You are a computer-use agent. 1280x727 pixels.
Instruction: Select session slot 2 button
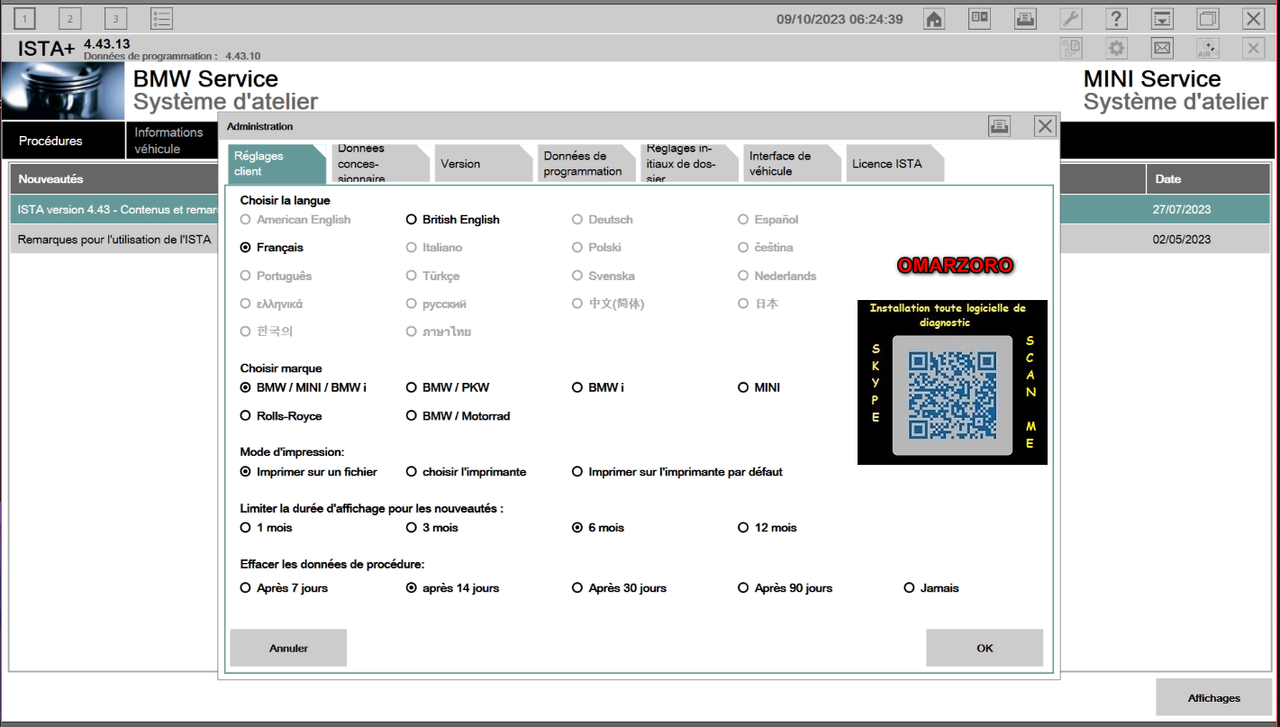[70, 19]
